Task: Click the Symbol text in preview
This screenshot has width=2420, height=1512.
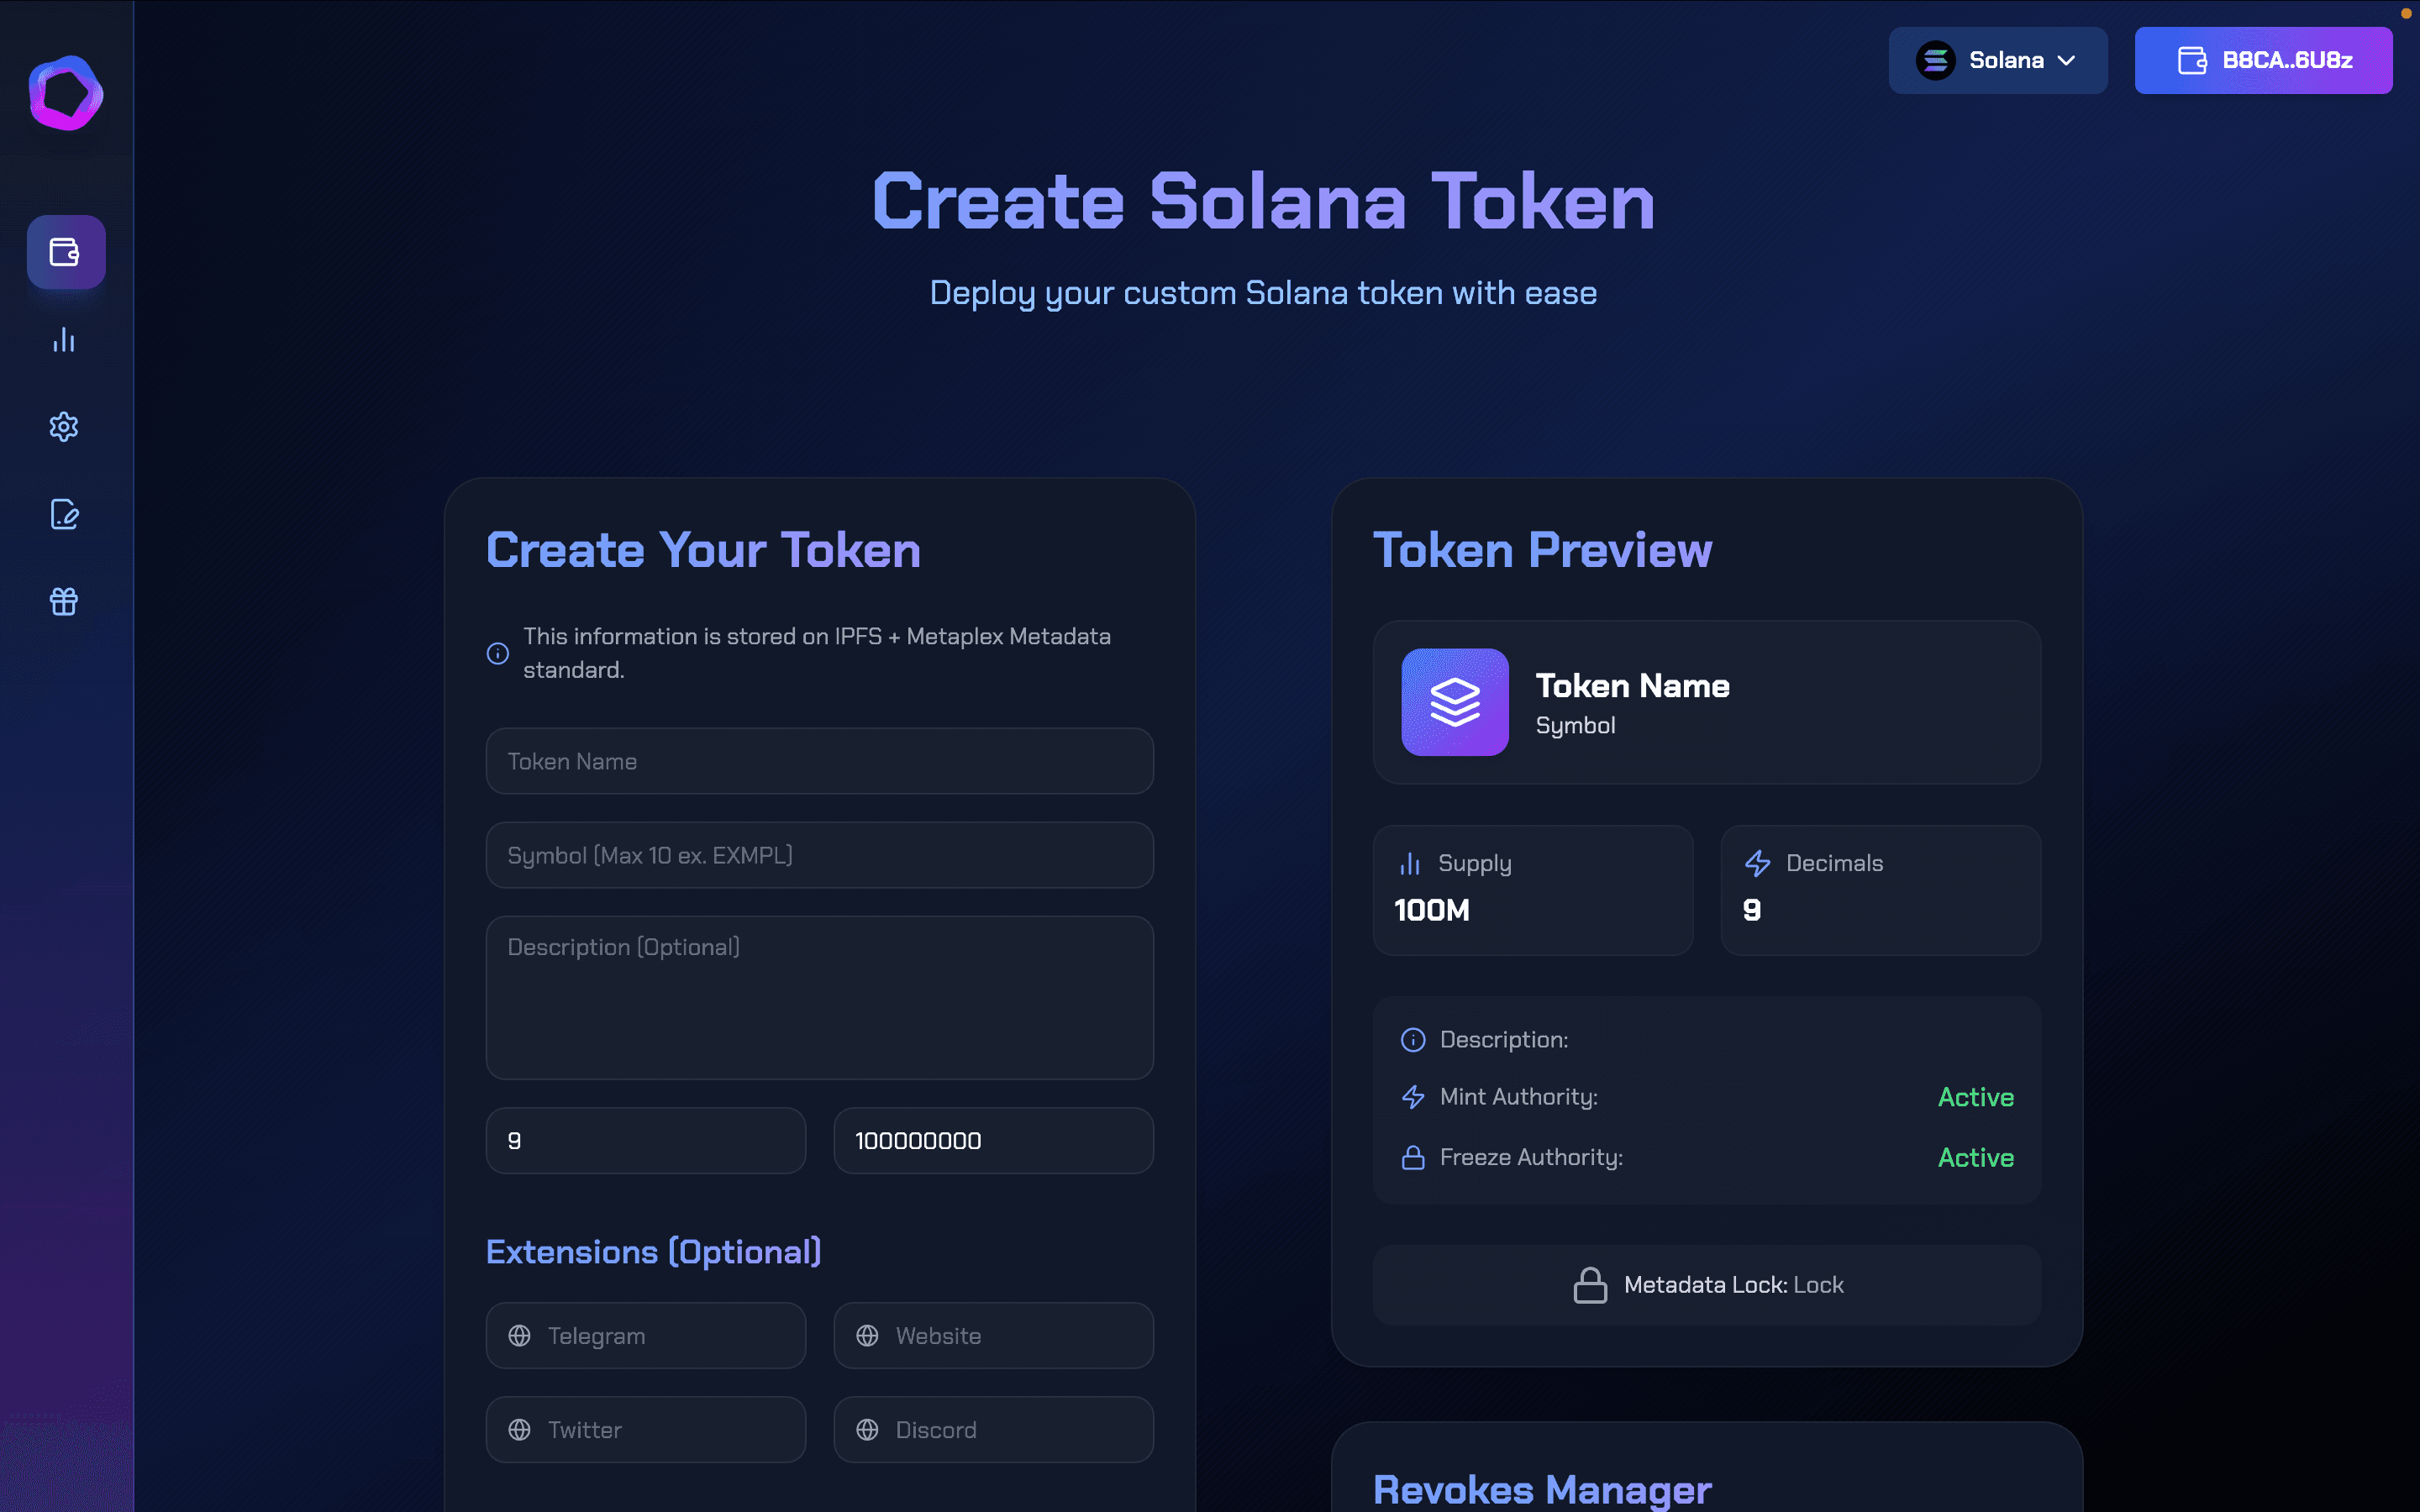Action: 1575,726
